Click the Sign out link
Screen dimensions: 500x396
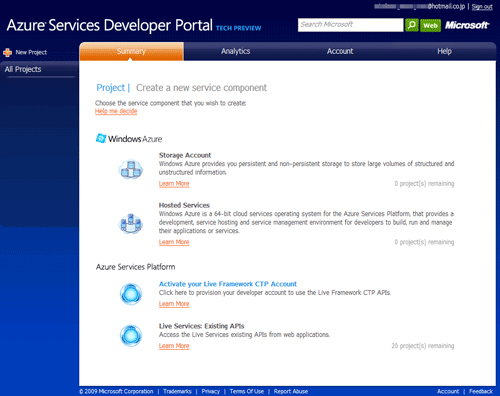point(482,7)
